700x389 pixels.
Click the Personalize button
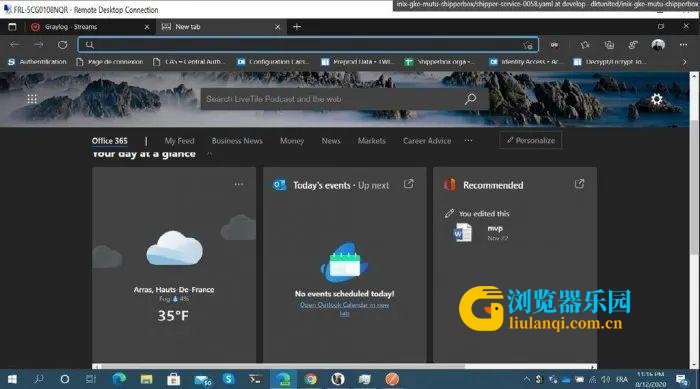pyautogui.click(x=530, y=140)
